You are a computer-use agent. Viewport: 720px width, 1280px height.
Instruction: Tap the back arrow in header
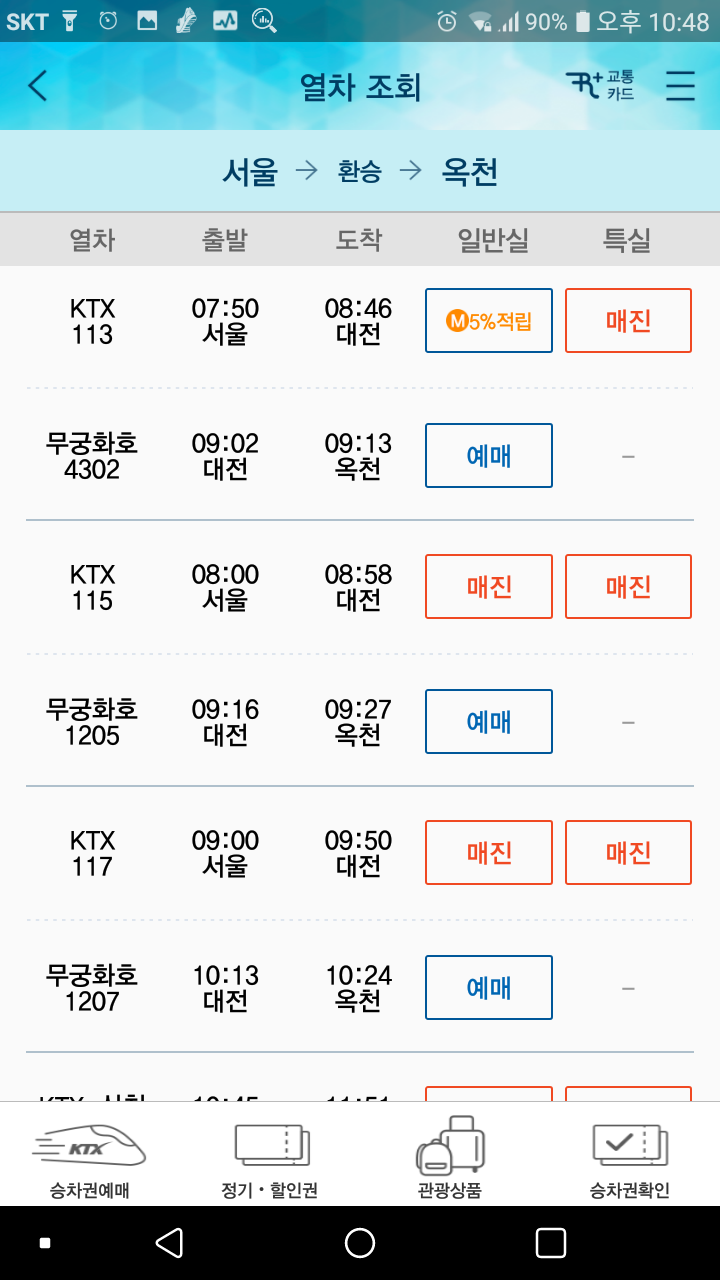click(x=38, y=86)
